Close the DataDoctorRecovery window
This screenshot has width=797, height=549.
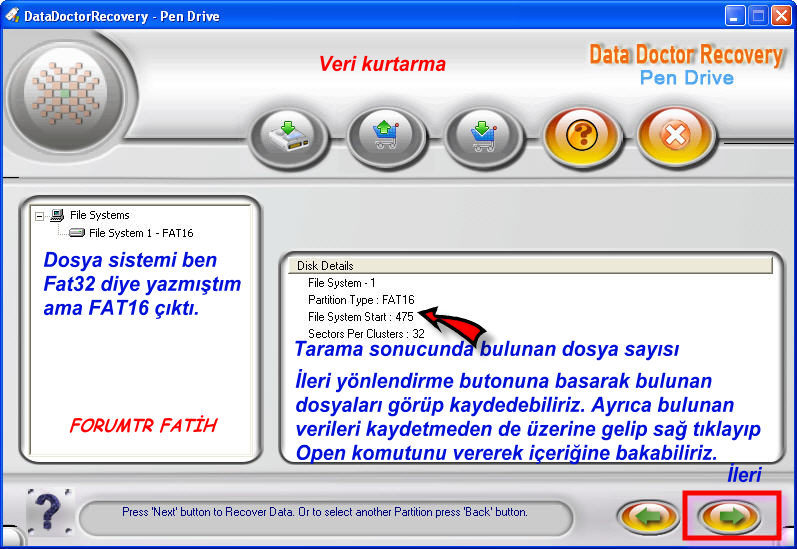[x=781, y=16]
